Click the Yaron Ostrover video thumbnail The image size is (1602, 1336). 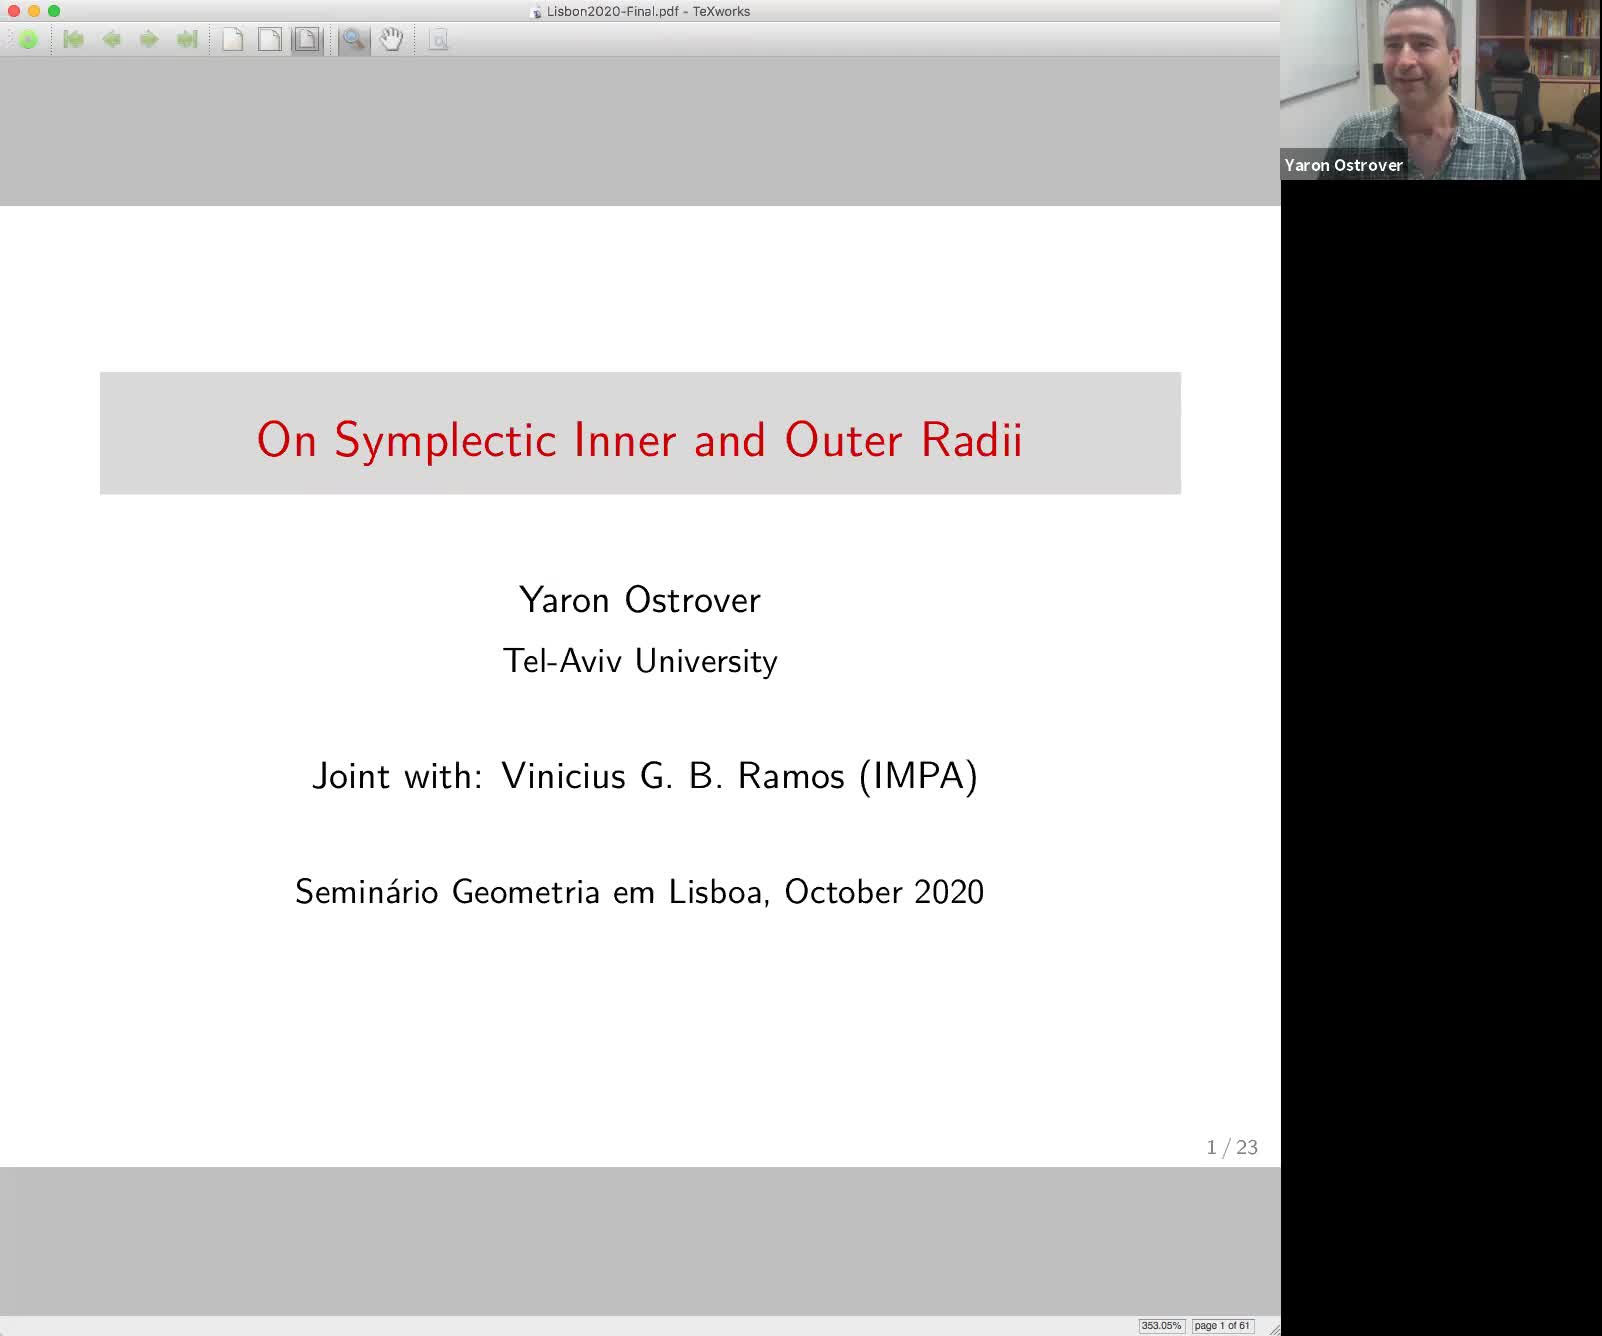(x=1441, y=90)
